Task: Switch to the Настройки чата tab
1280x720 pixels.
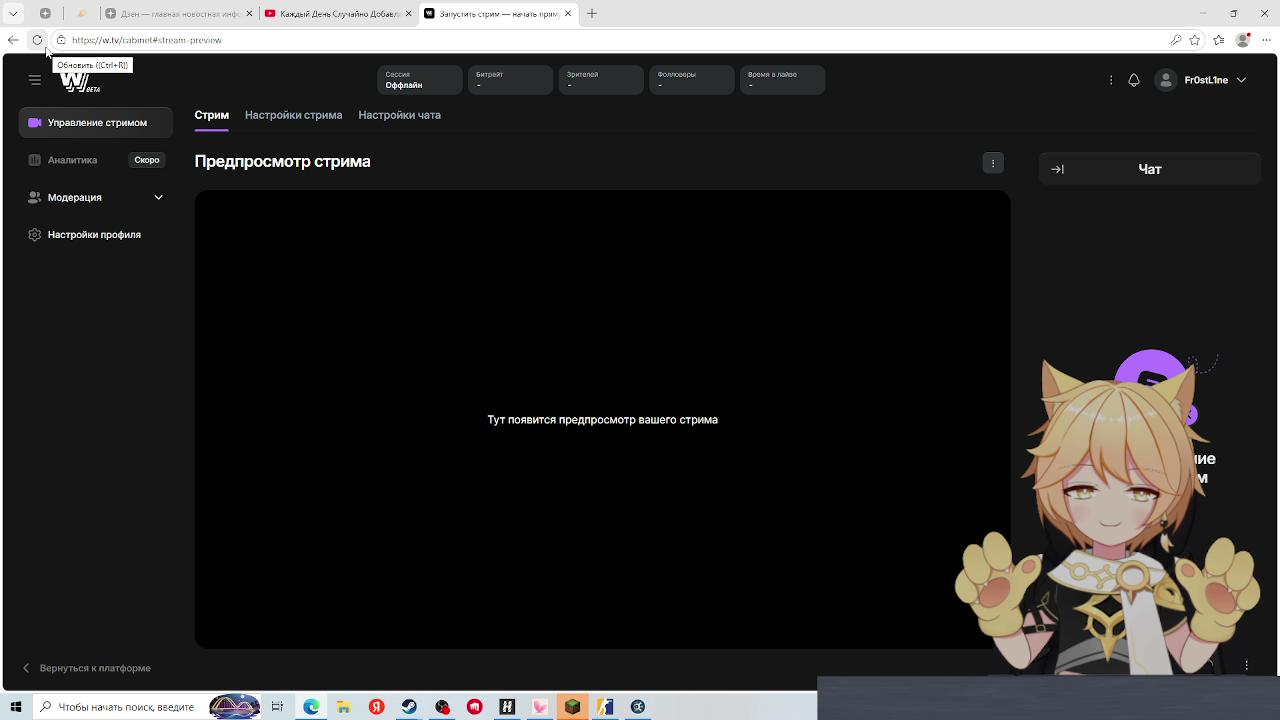Action: click(x=399, y=115)
